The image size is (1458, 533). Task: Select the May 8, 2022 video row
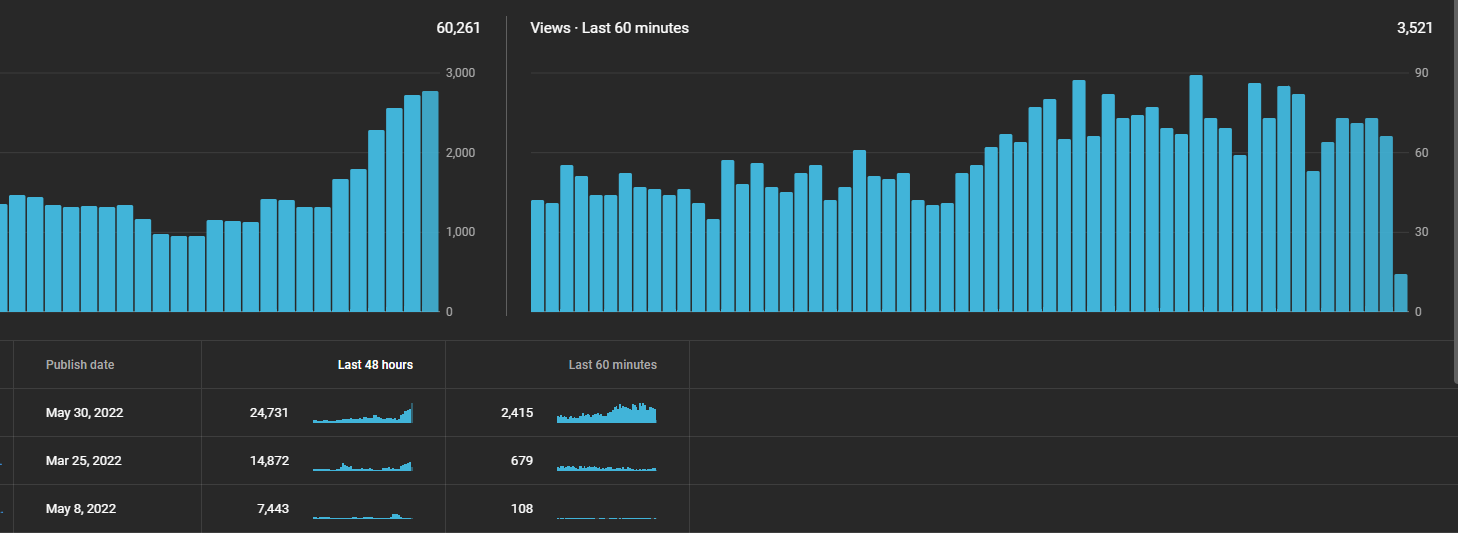point(729,509)
